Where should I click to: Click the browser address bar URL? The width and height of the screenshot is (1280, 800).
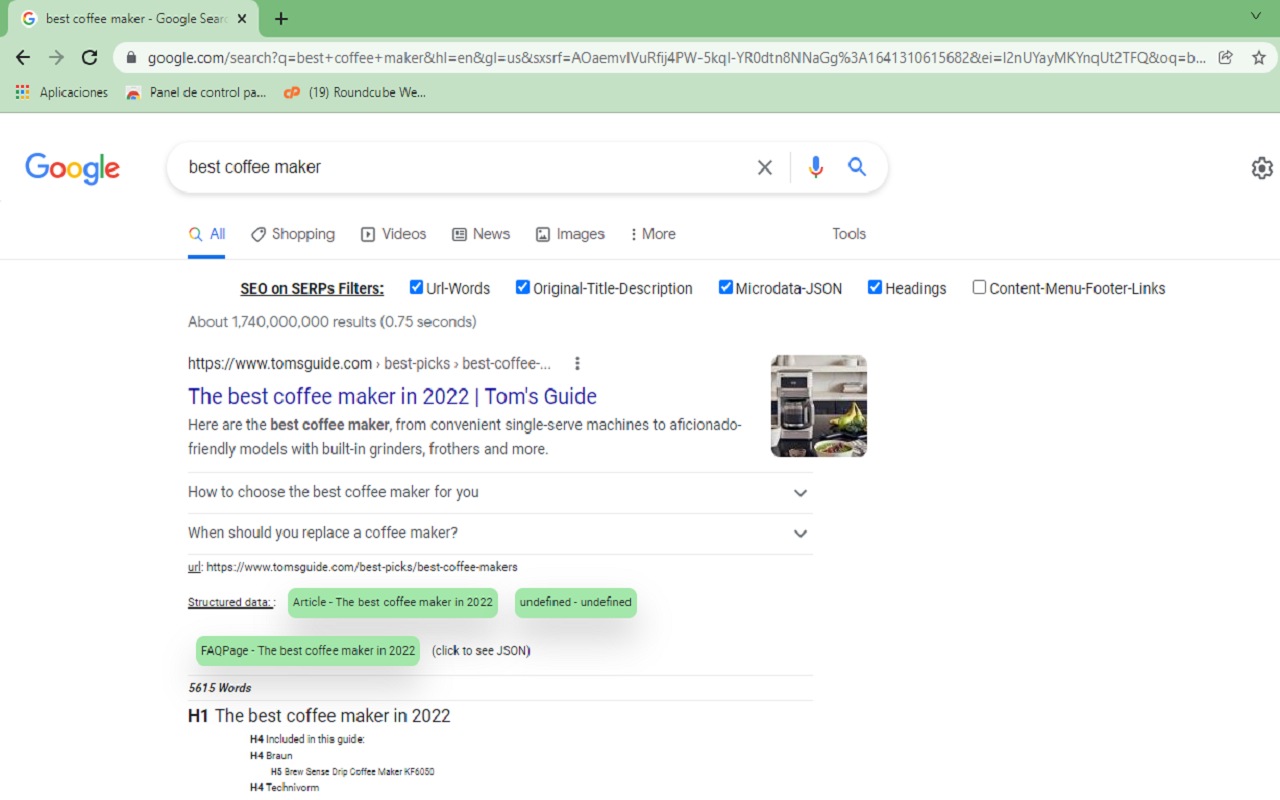(677, 58)
